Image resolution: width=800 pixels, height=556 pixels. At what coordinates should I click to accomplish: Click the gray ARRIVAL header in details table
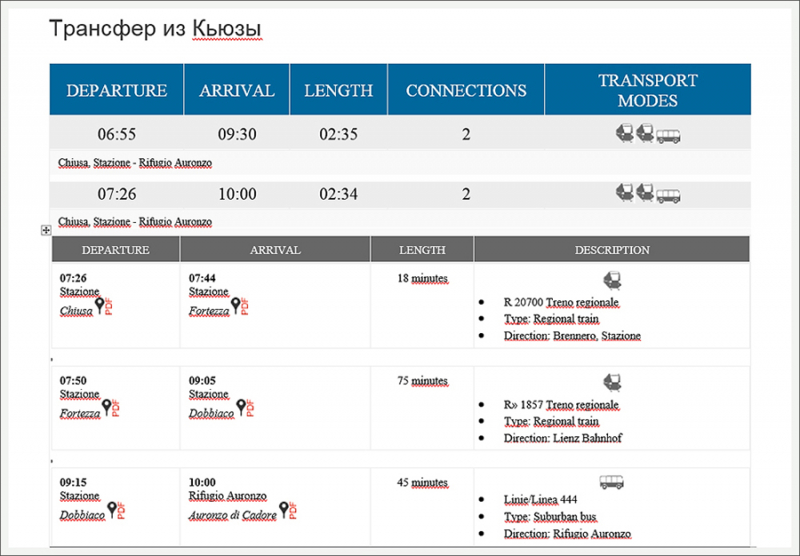point(275,250)
